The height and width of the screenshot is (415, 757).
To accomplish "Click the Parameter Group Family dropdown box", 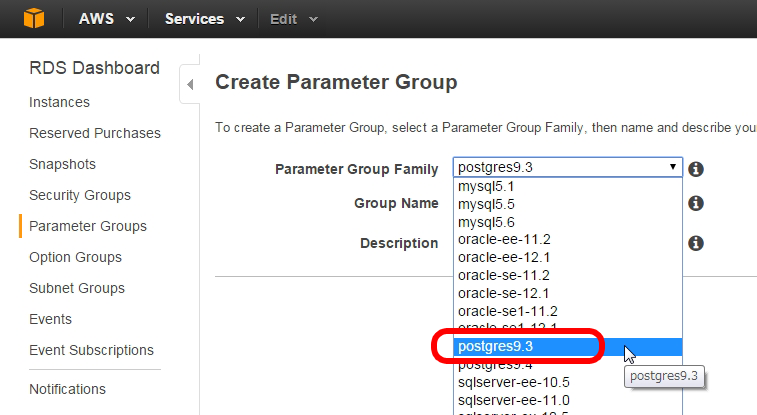I will 568,167.
